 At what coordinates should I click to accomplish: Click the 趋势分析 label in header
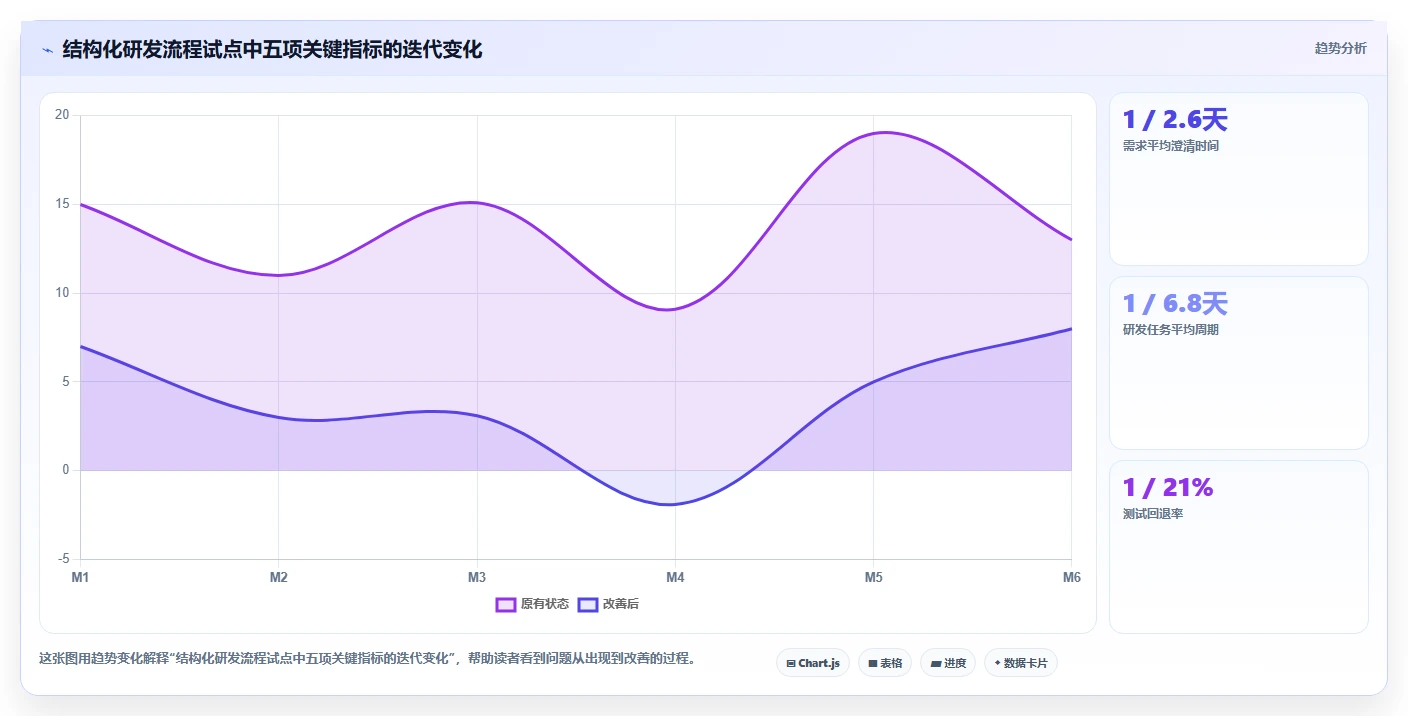pos(1340,49)
